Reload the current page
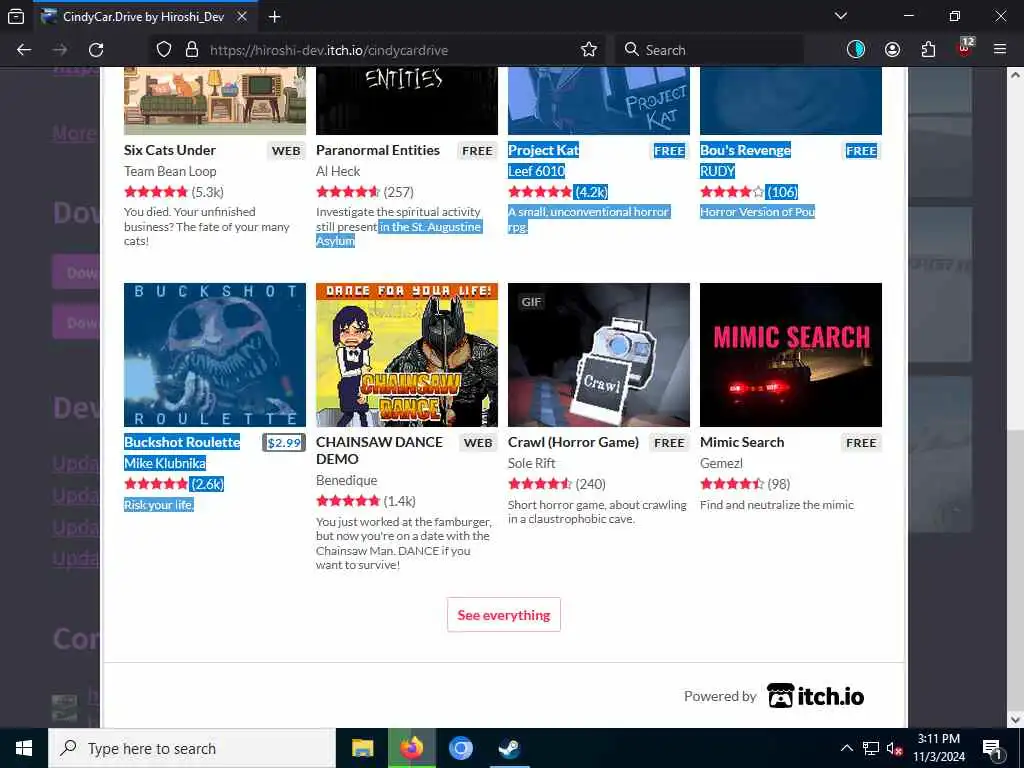1024x768 pixels. click(96, 50)
